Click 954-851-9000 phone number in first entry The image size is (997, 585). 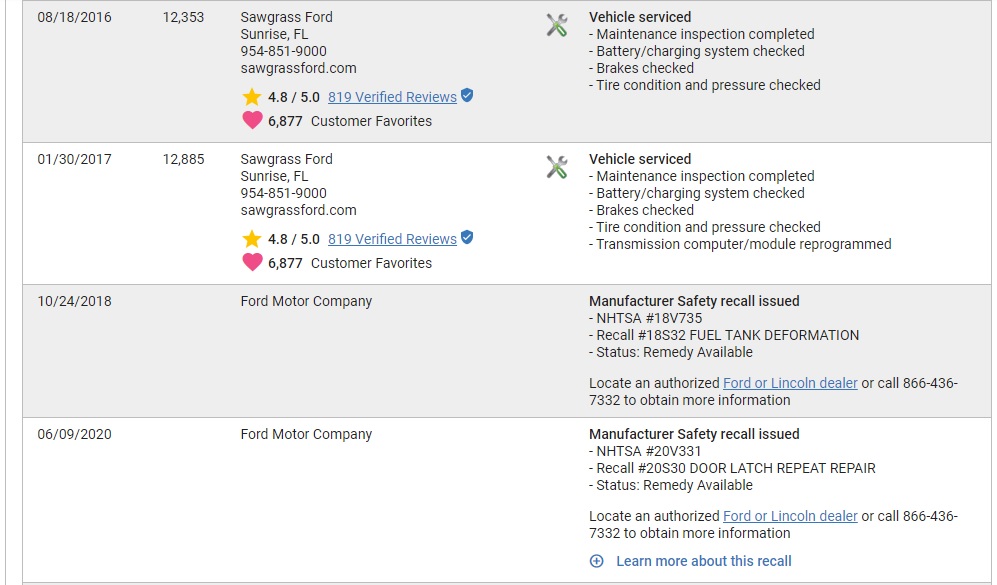pos(284,51)
